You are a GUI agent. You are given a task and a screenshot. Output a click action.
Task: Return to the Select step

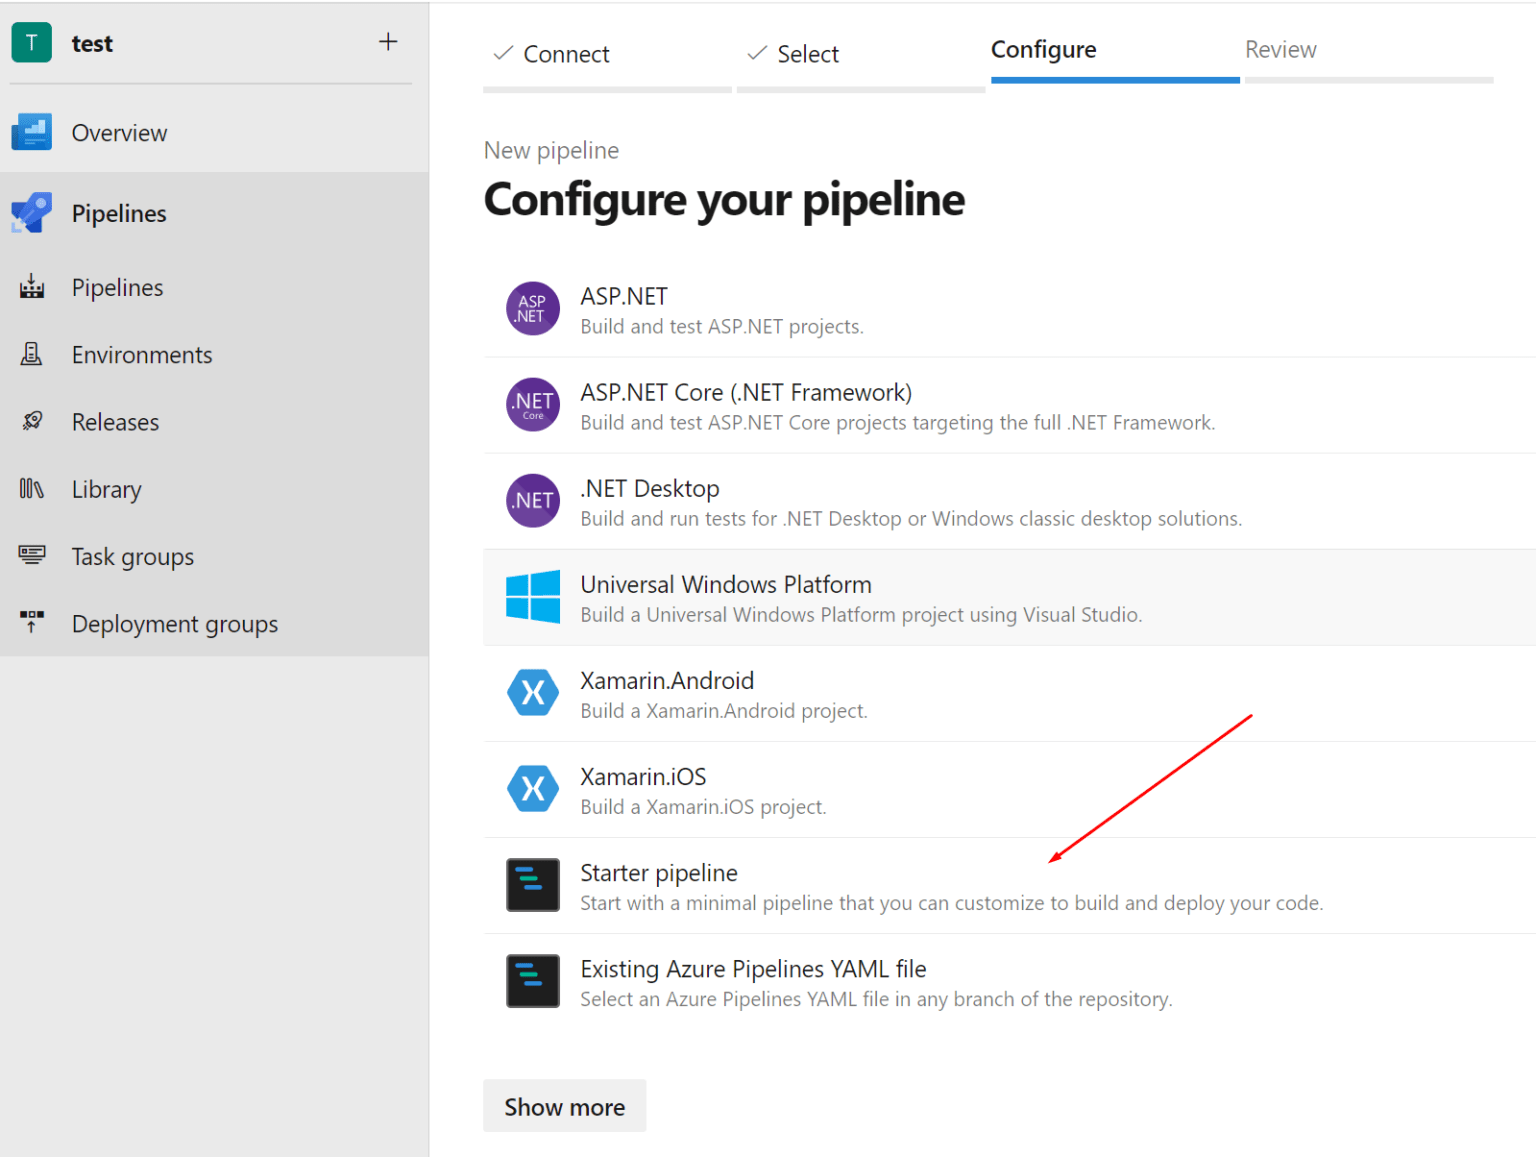click(x=807, y=53)
